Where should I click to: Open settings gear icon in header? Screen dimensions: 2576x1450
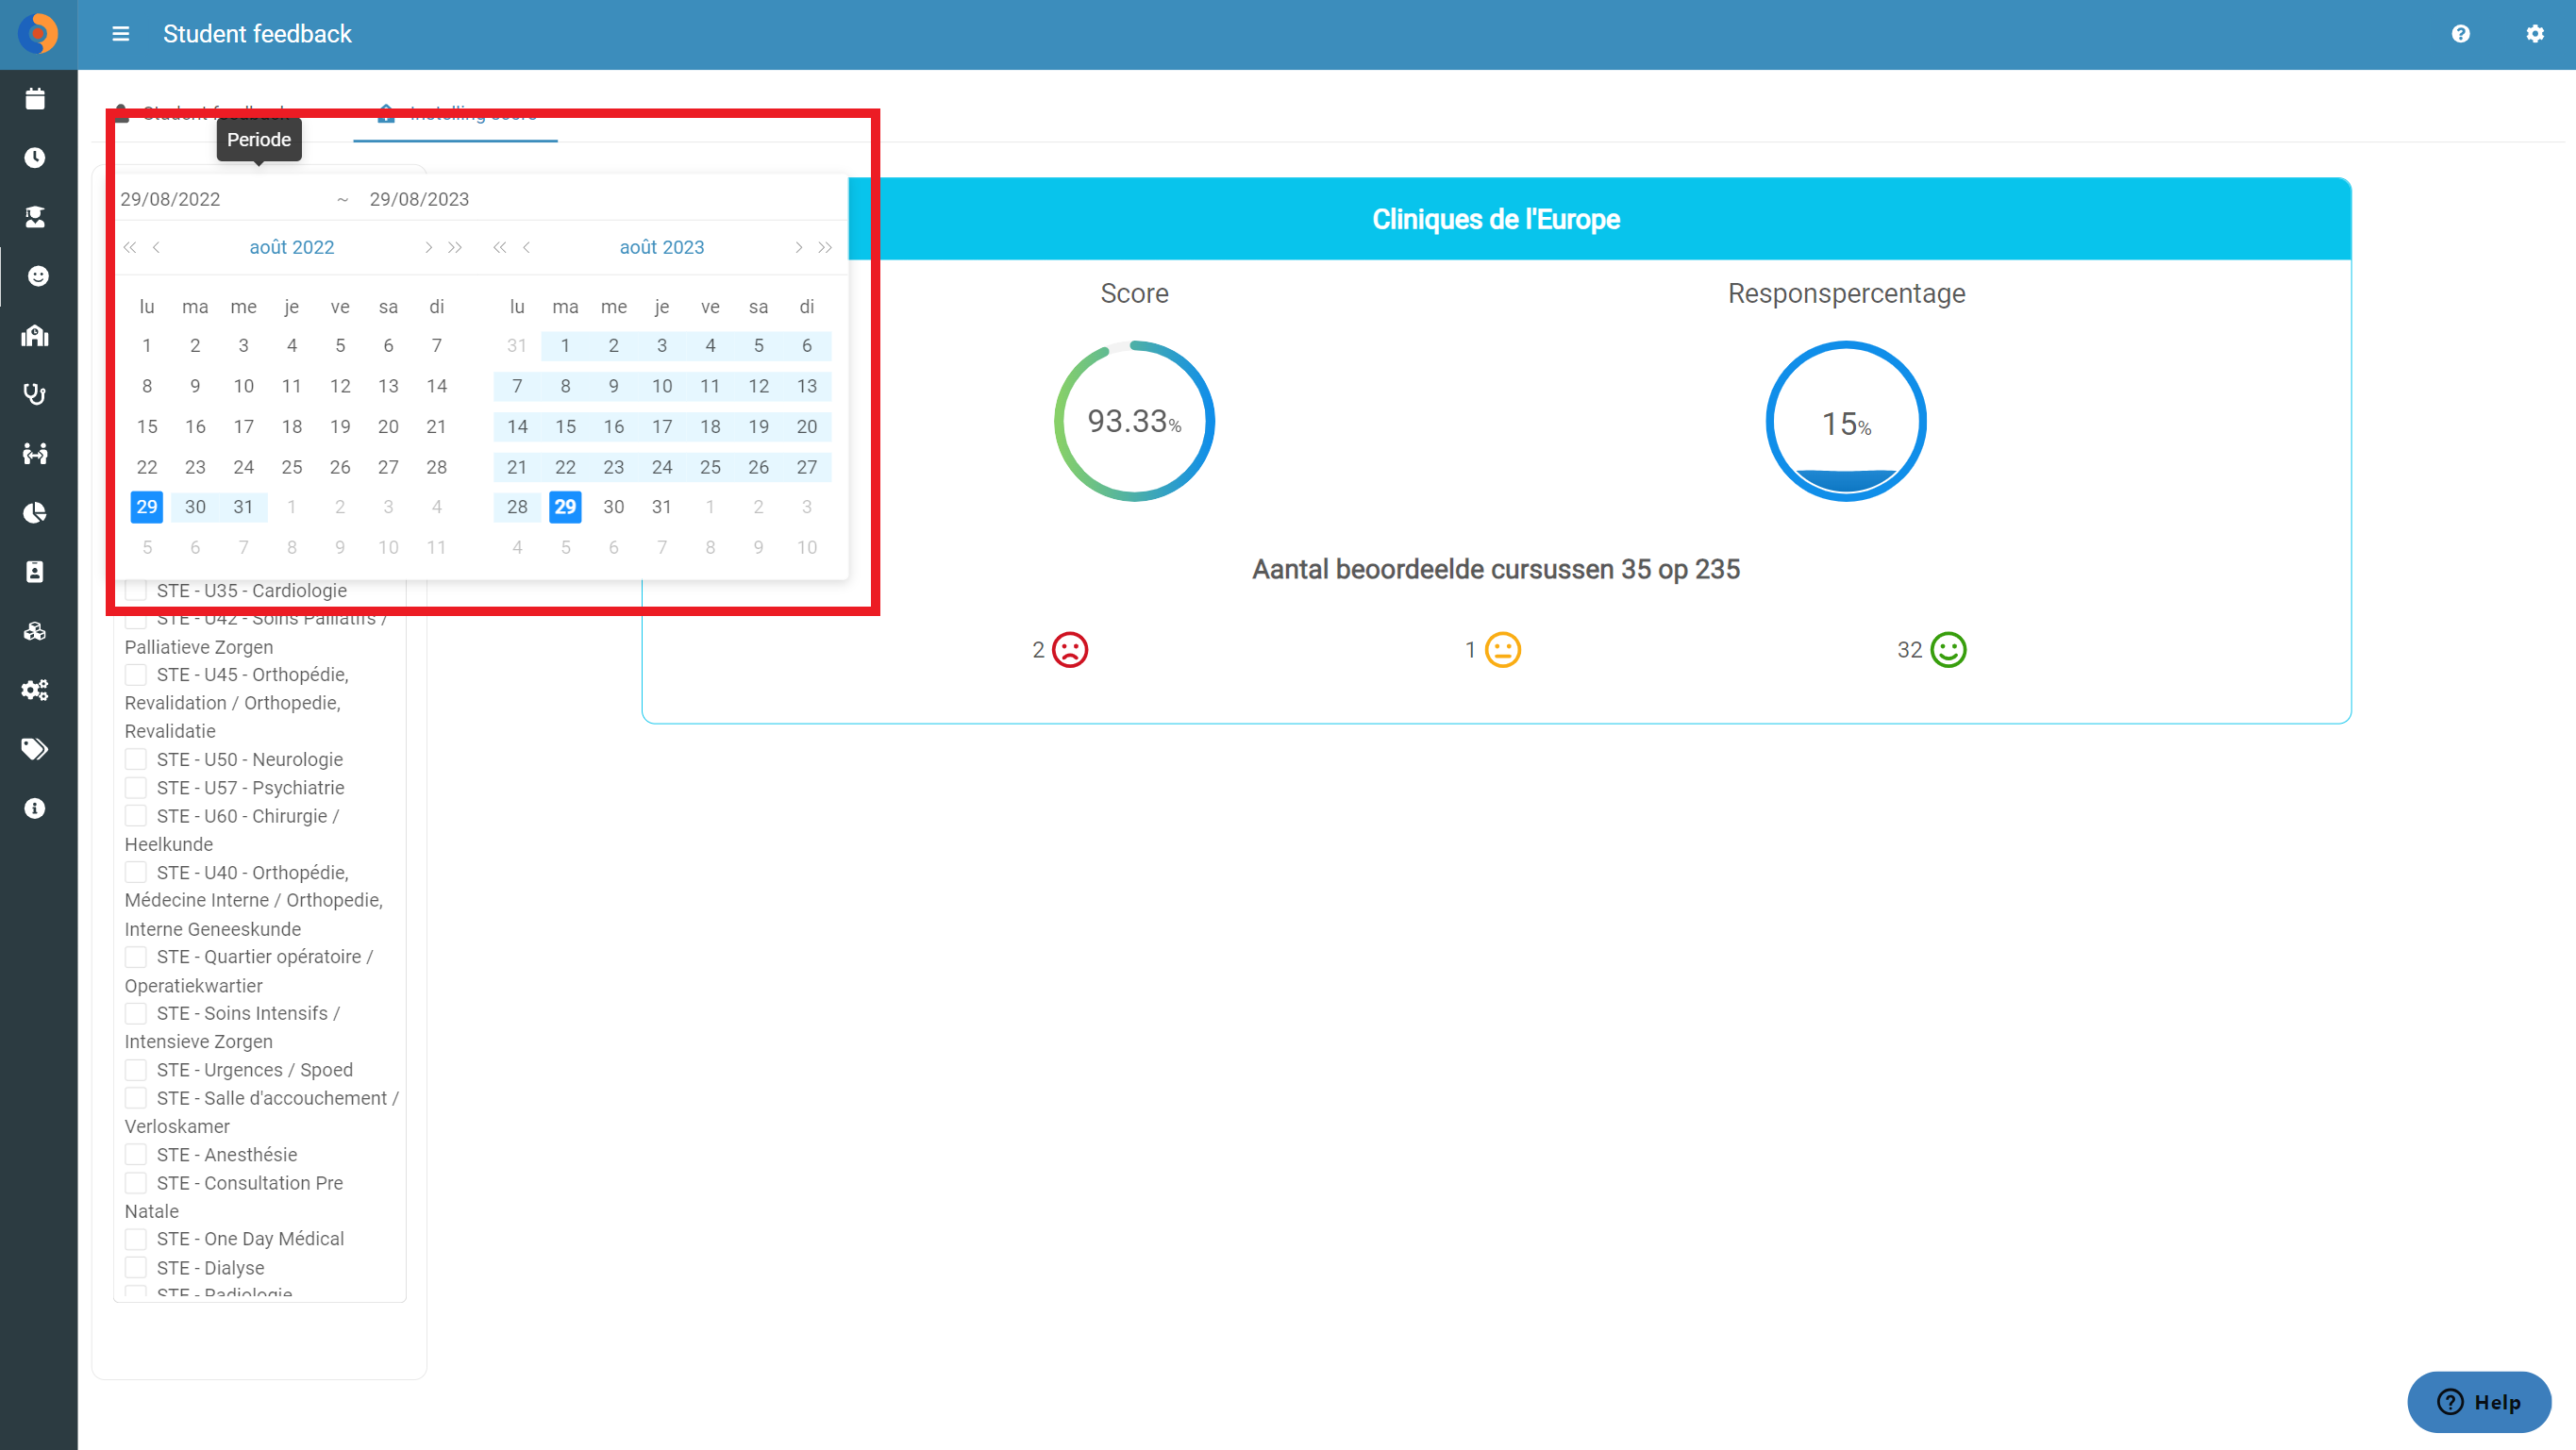(x=2535, y=34)
